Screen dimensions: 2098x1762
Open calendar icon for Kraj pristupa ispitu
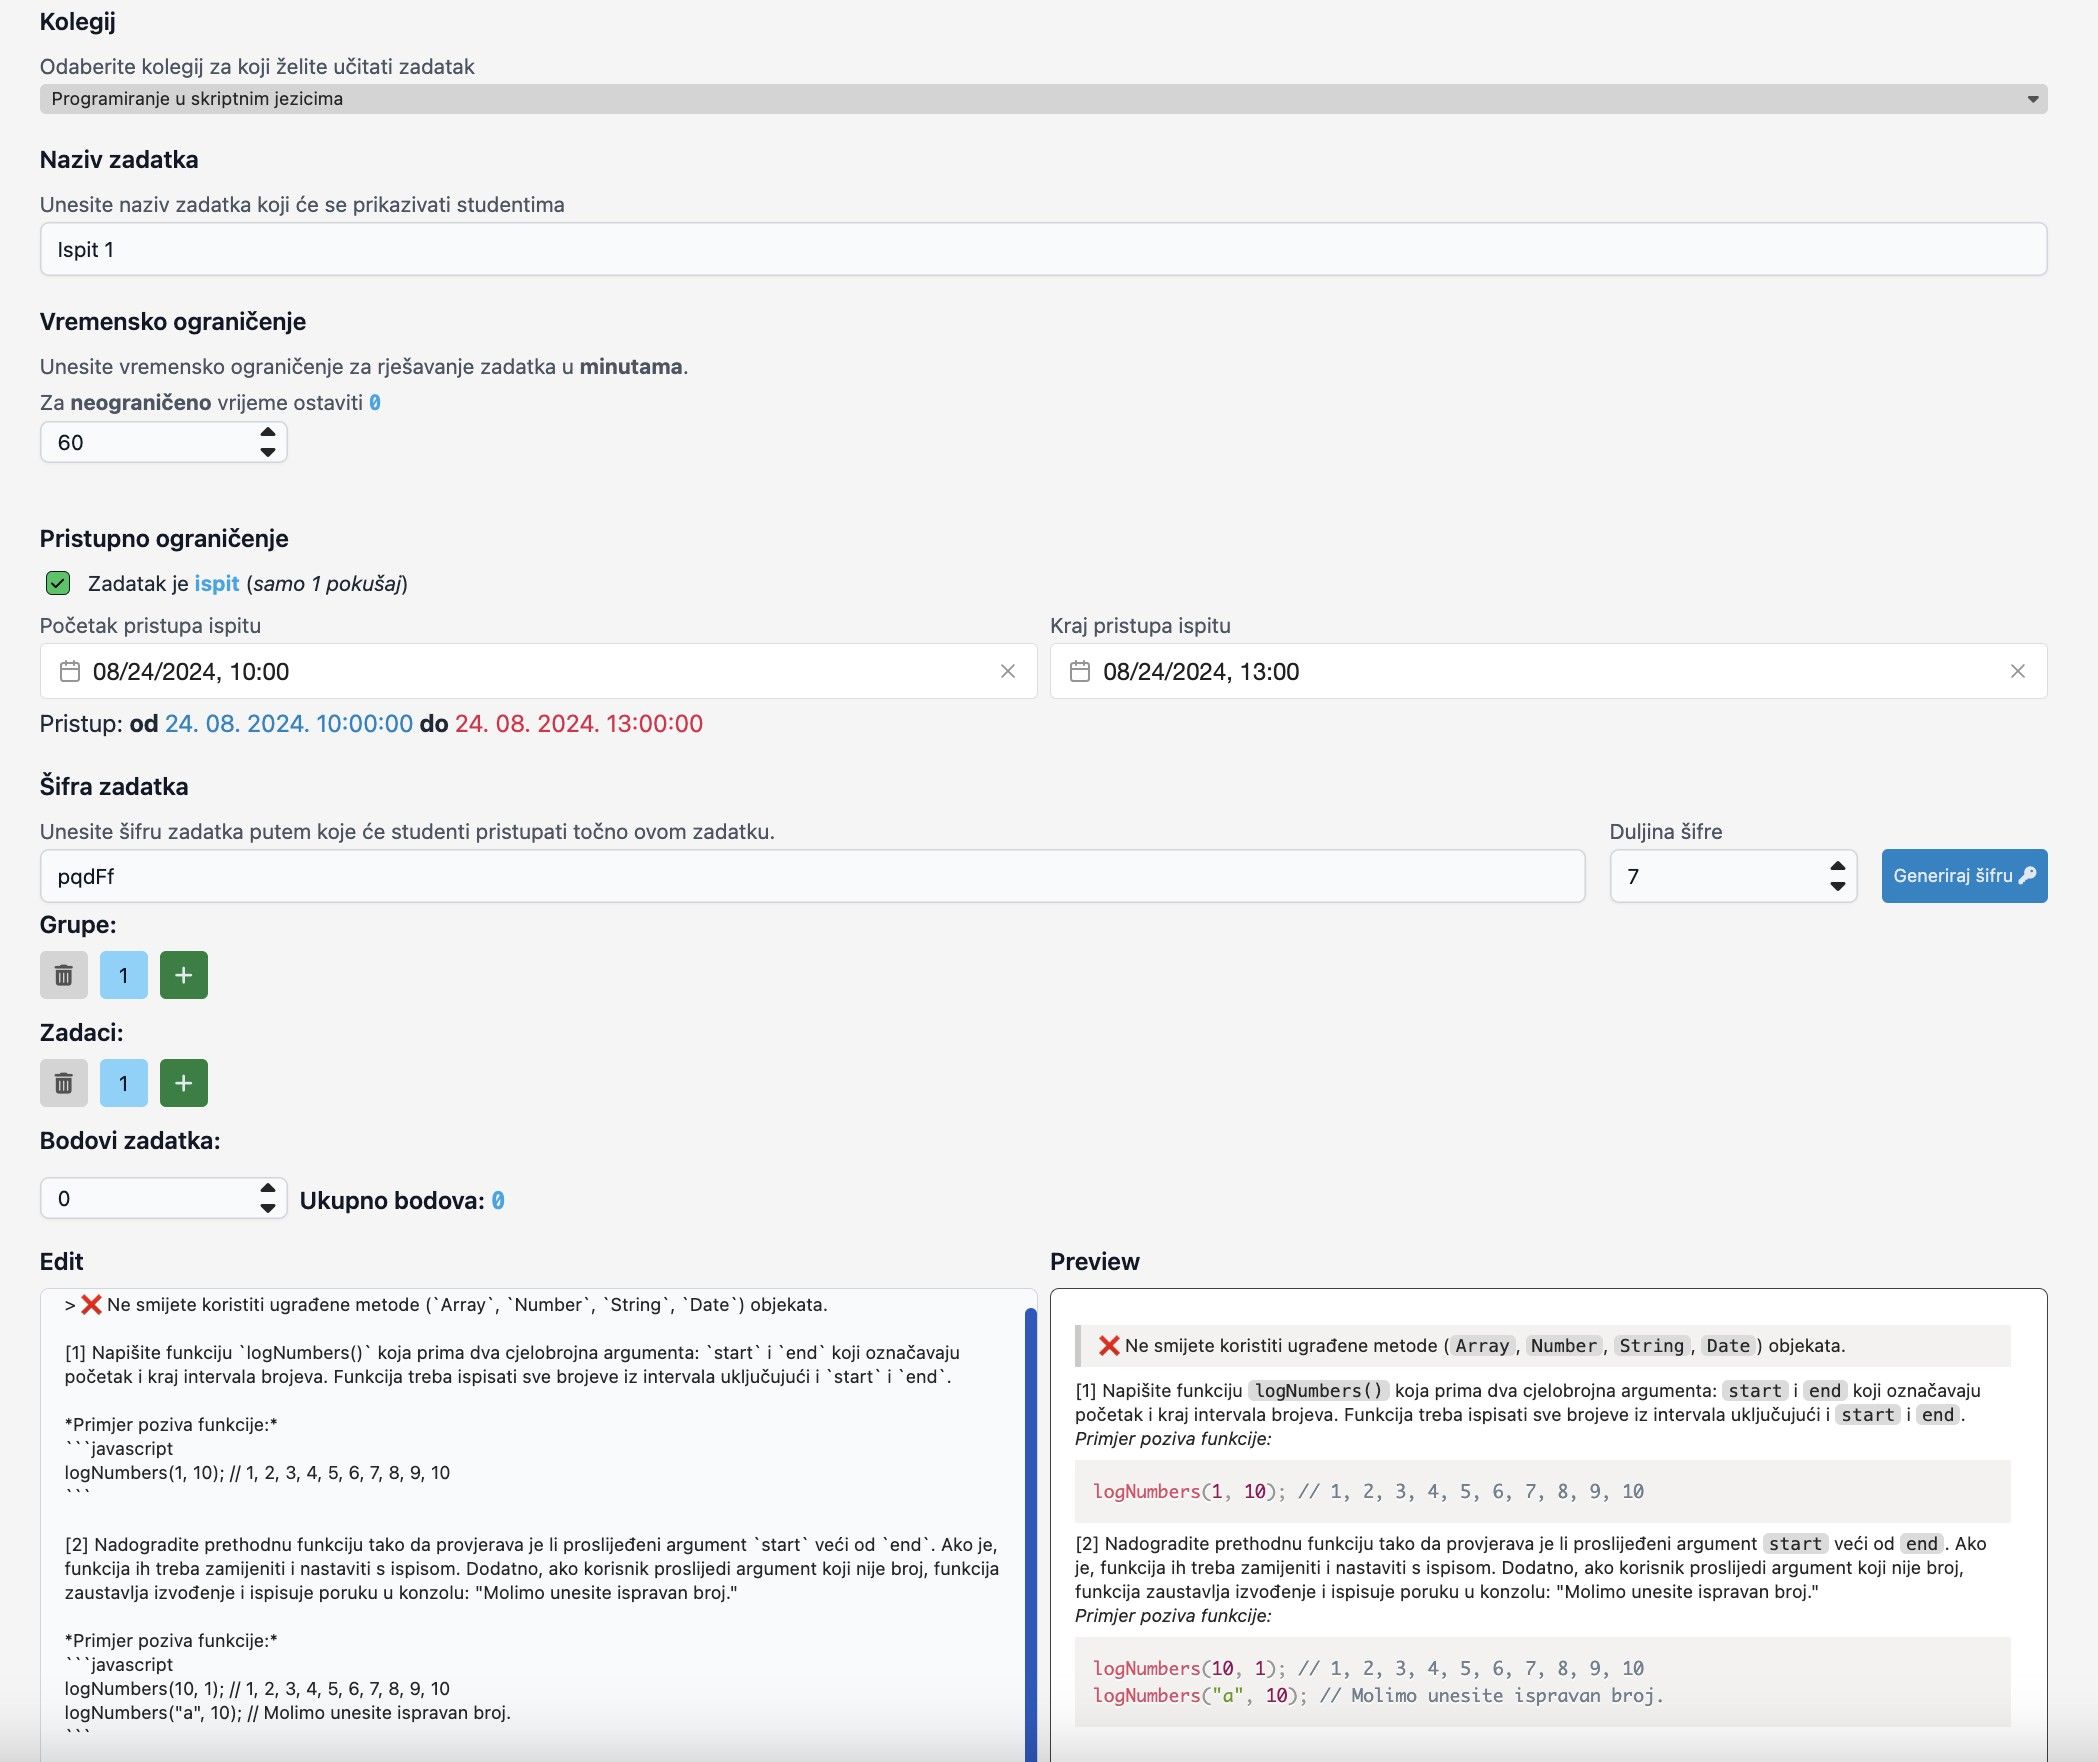point(1079,671)
